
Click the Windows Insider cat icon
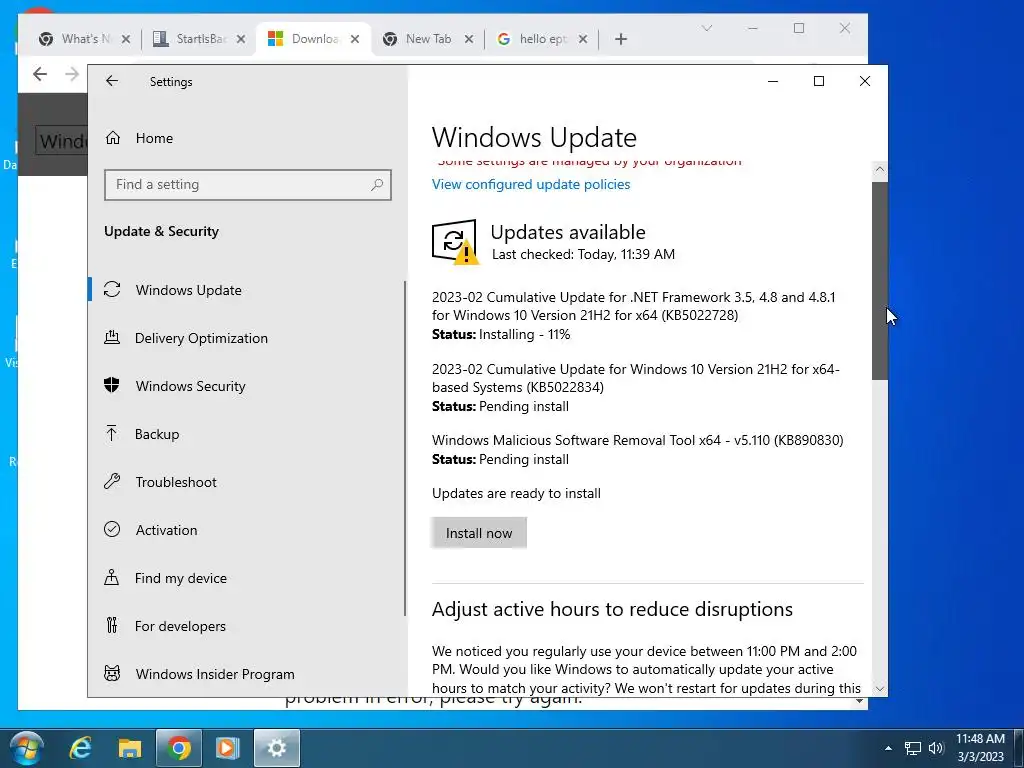(112, 673)
